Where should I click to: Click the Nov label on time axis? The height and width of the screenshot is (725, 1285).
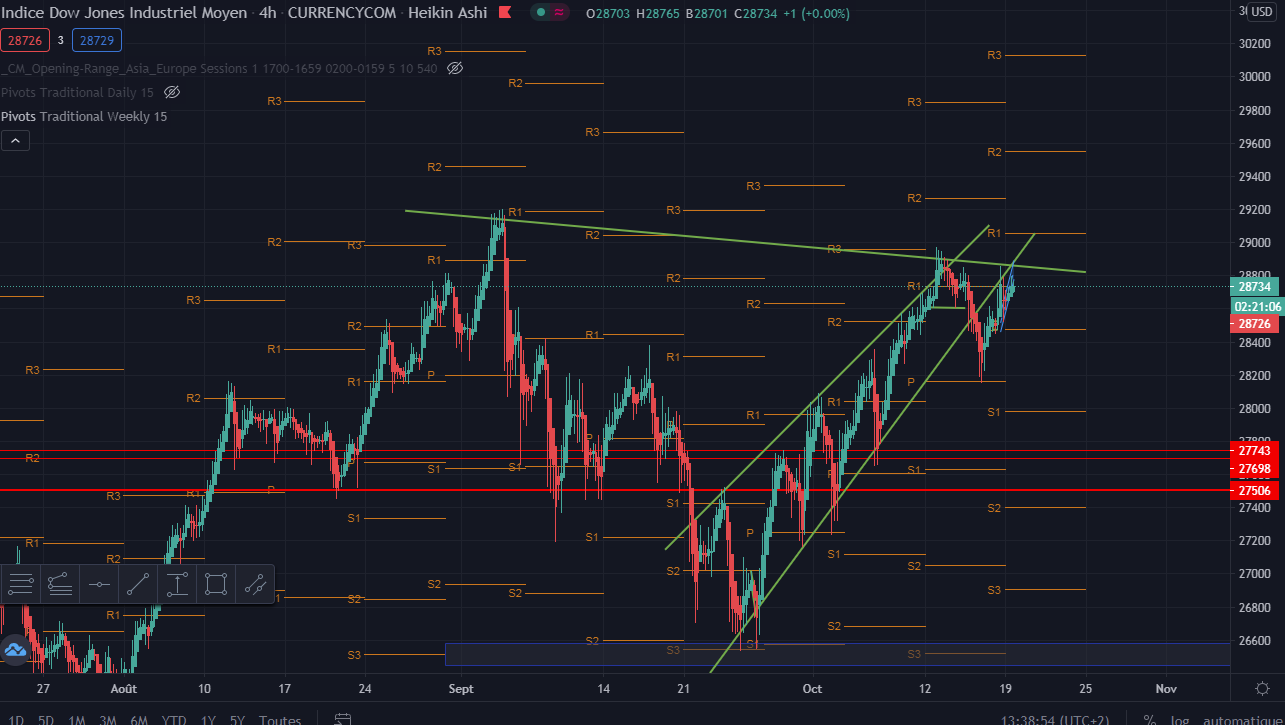click(1165, 688)
